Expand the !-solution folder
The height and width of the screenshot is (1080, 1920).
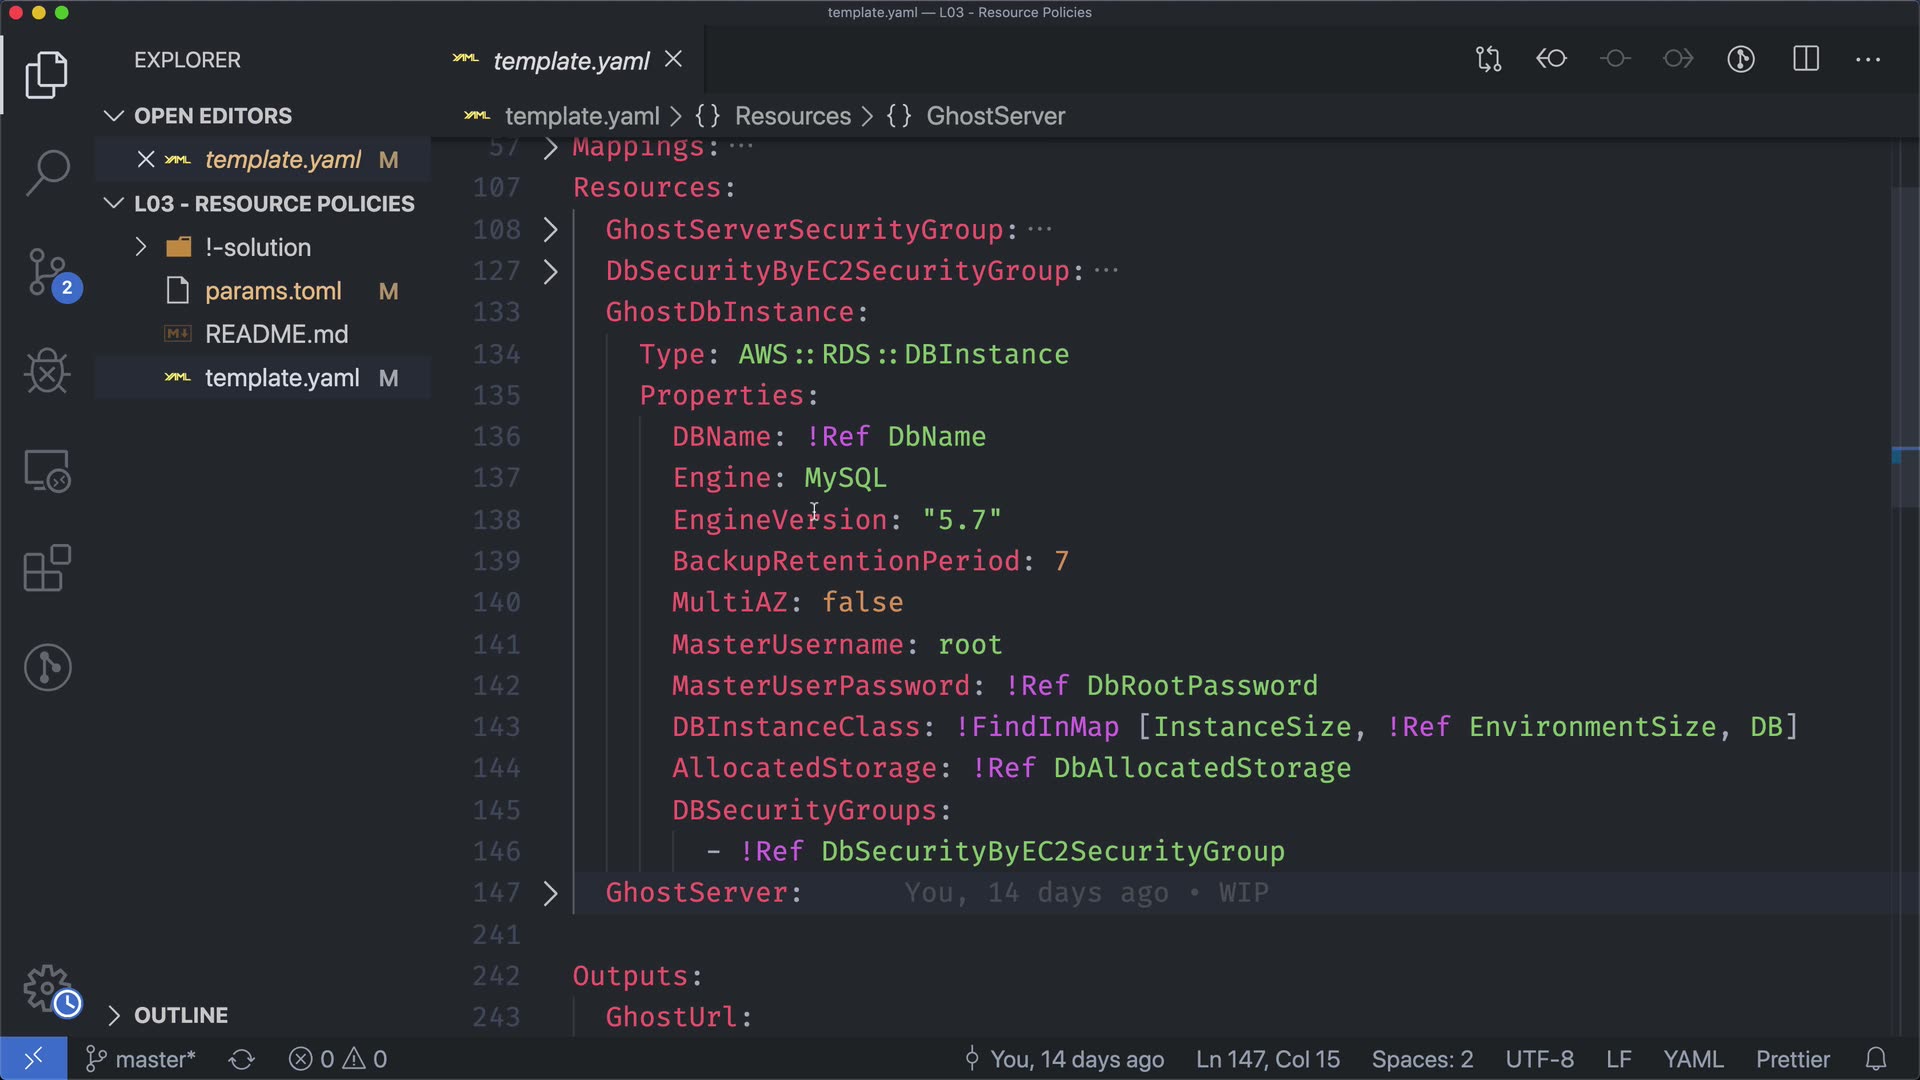point(141,247)
